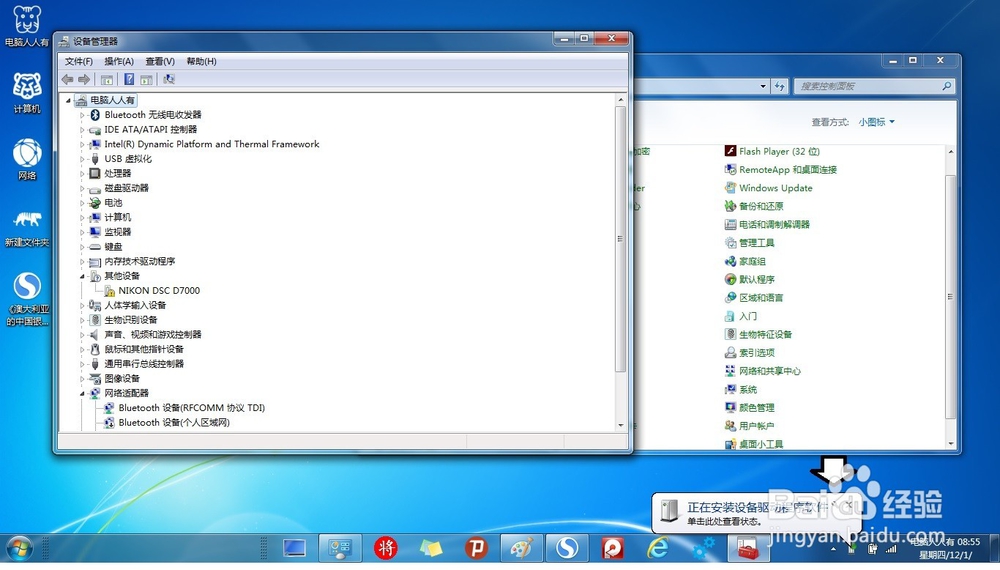Collapse the 其他设备 node
Image resolution: width=1000 pixels, height=570 pixels.
[x=82, y=276]
